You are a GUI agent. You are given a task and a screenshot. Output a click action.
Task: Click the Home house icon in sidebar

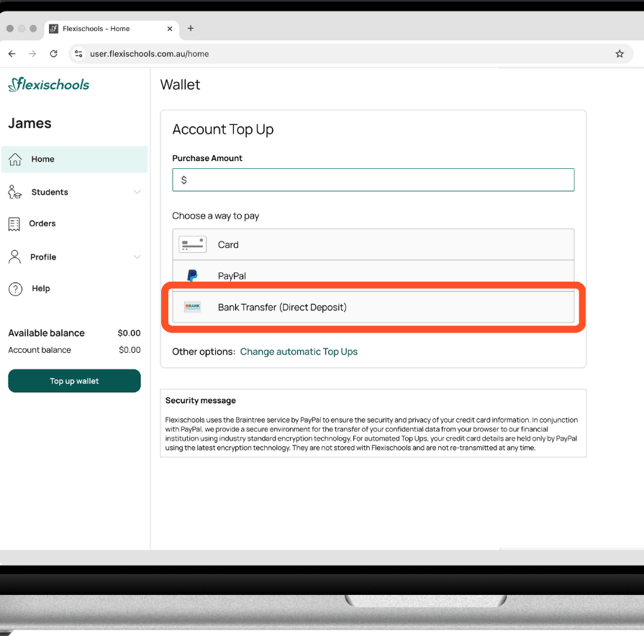tap(15, 159)
